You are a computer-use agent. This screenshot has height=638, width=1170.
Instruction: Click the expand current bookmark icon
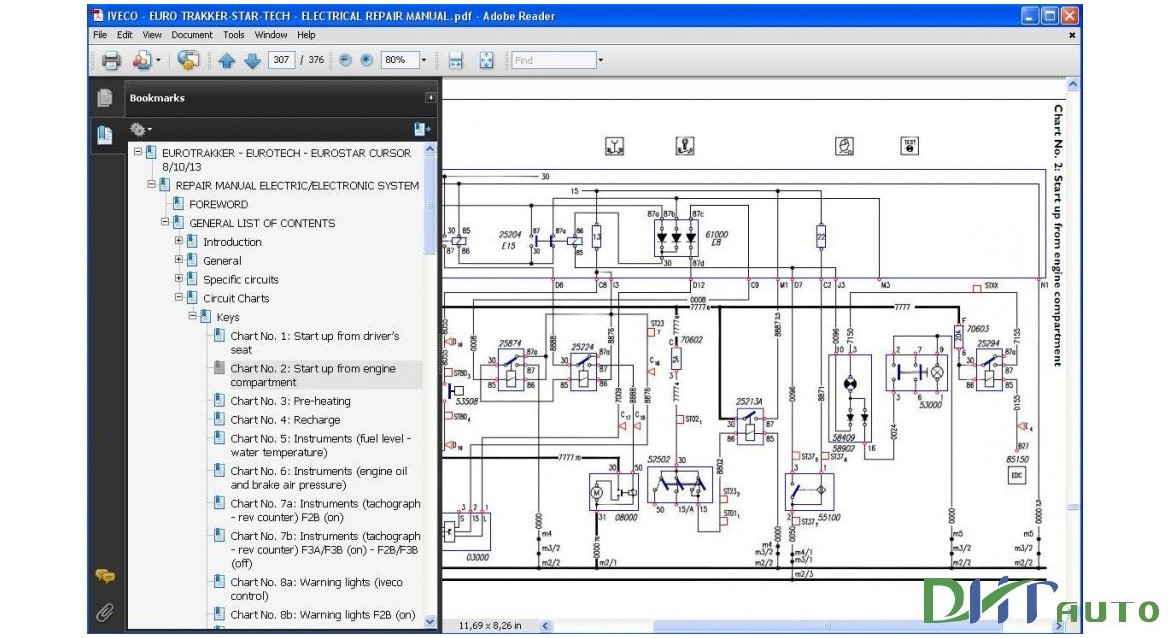coord(422,129)
